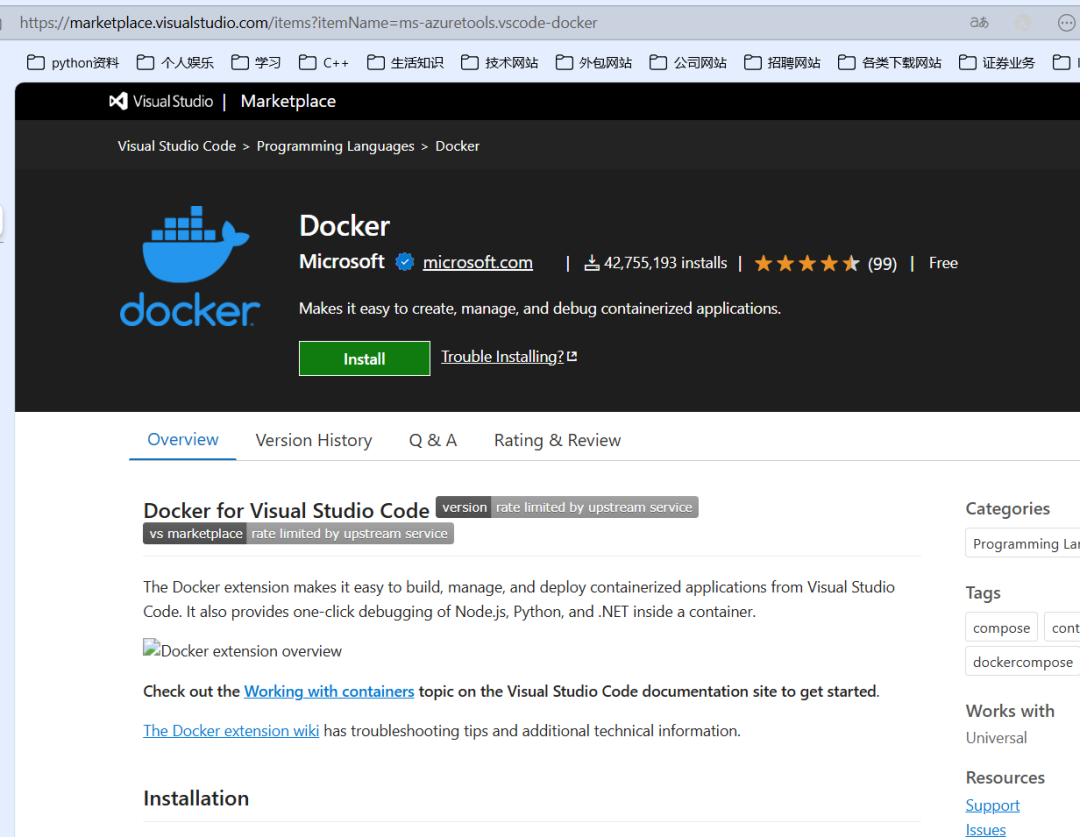Viewport: 1080px width, 837px height.
Task: Open the 生活知识 bookmark folder
Action: 405,63
